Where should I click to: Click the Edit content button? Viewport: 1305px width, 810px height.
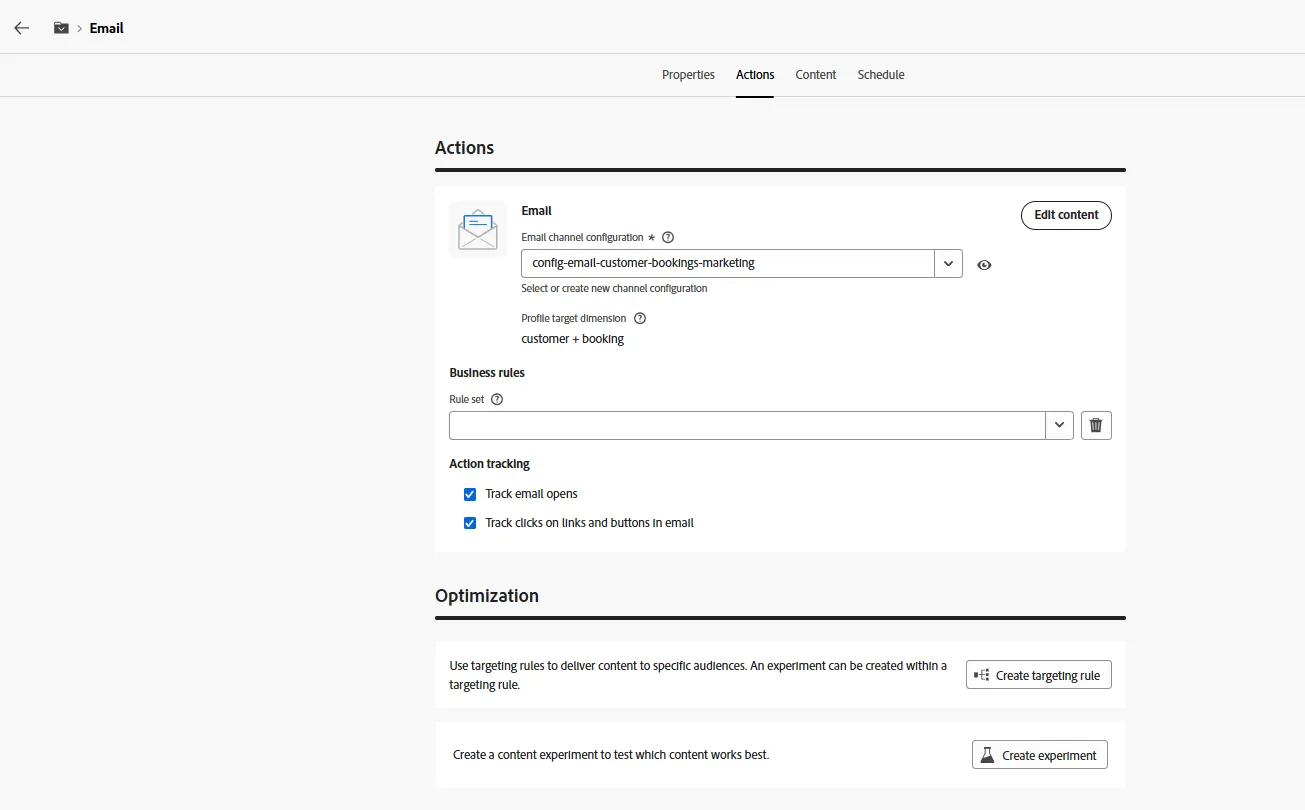point(1066,215)
